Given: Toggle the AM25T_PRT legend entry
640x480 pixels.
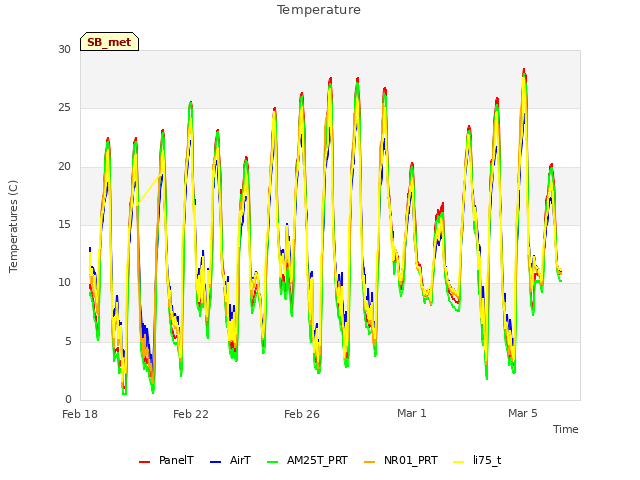Looking at the screenshot, I should tap(307, 461).
